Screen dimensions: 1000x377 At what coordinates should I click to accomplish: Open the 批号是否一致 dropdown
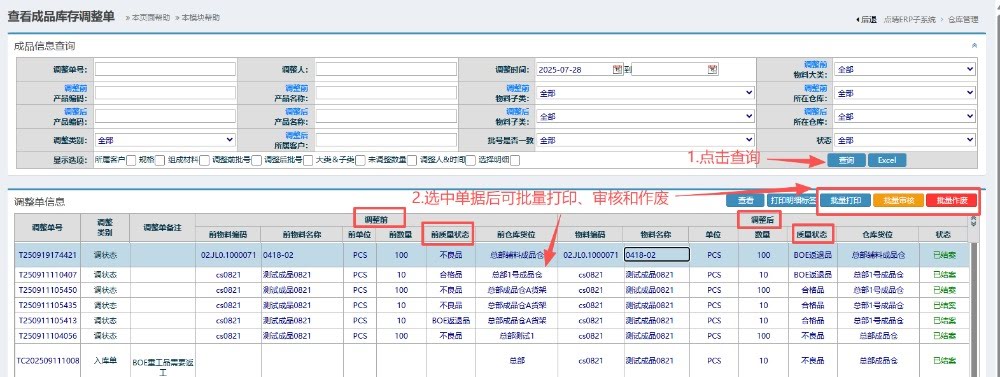pyautogui.click(x=645, y=140)
